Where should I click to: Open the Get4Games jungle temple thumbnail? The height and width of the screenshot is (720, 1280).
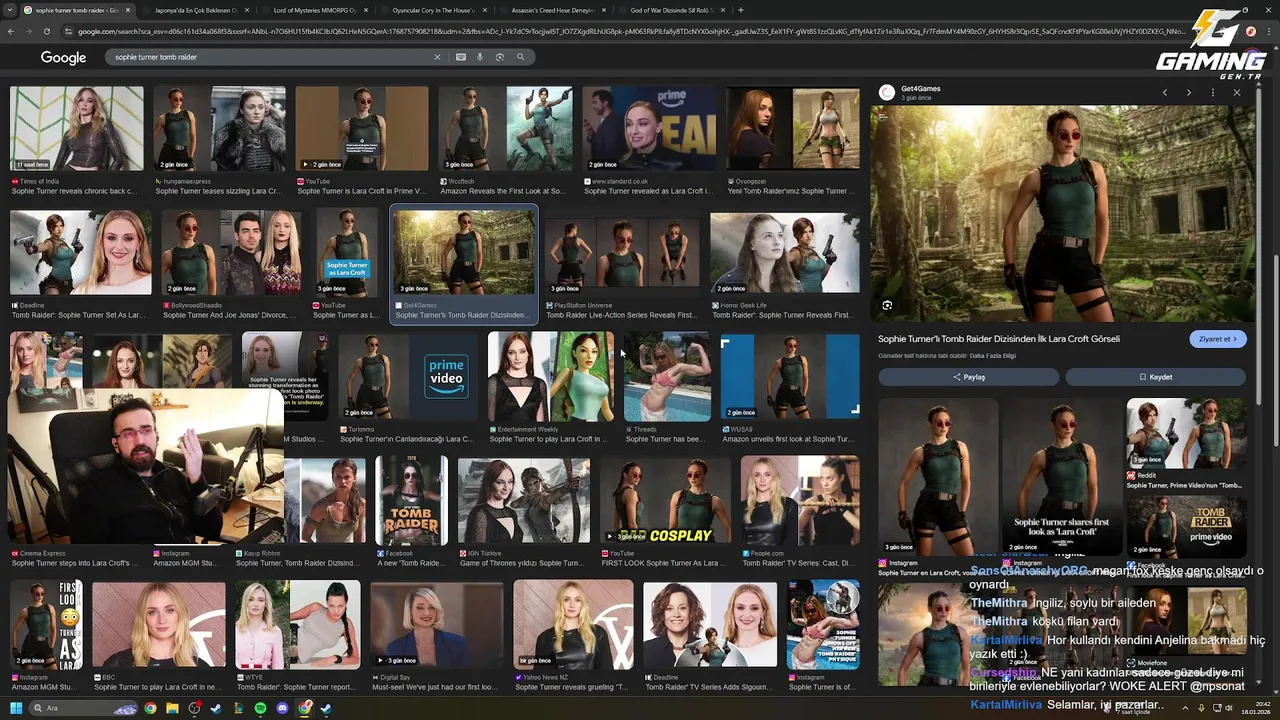click(x=464, y=252)
